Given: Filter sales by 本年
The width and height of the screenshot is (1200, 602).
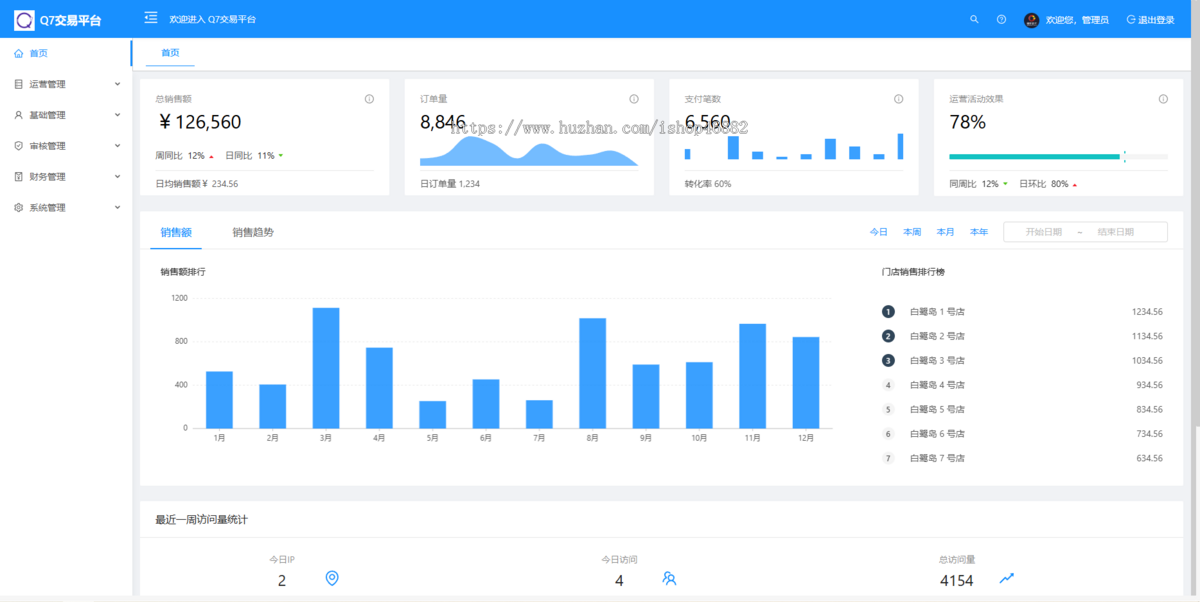Looking at the screenshot, I should pos(979,232).
